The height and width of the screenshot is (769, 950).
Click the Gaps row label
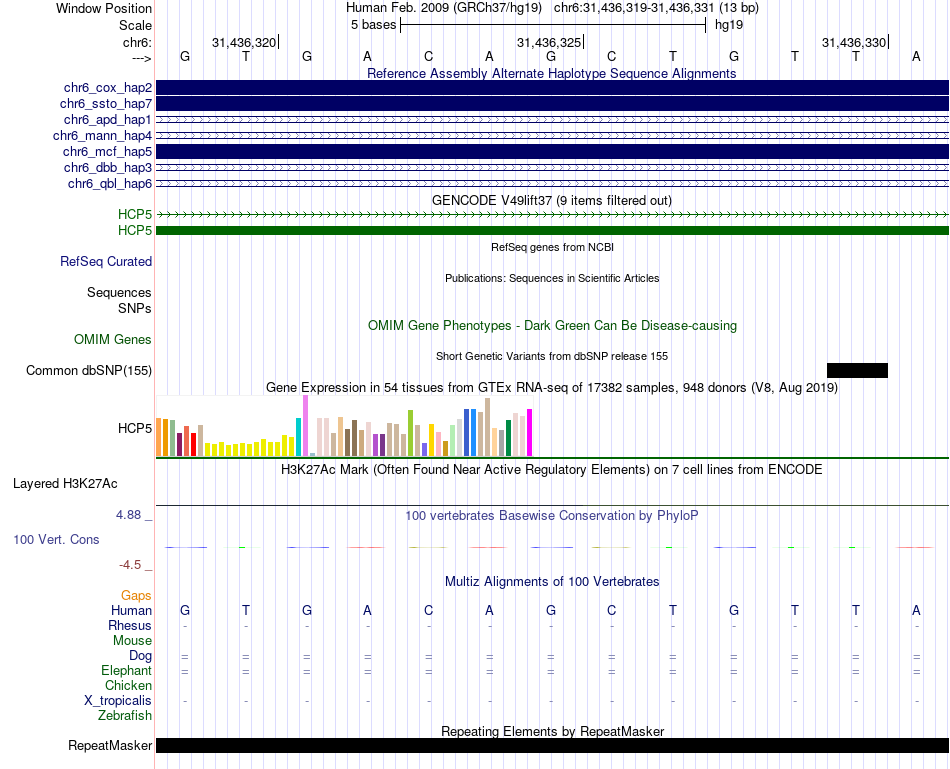click(x=136, y=596)
